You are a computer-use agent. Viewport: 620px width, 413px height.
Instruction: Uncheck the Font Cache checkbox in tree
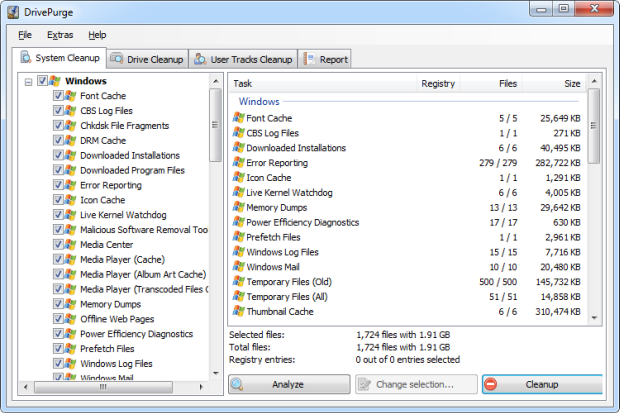coord(58,95)
